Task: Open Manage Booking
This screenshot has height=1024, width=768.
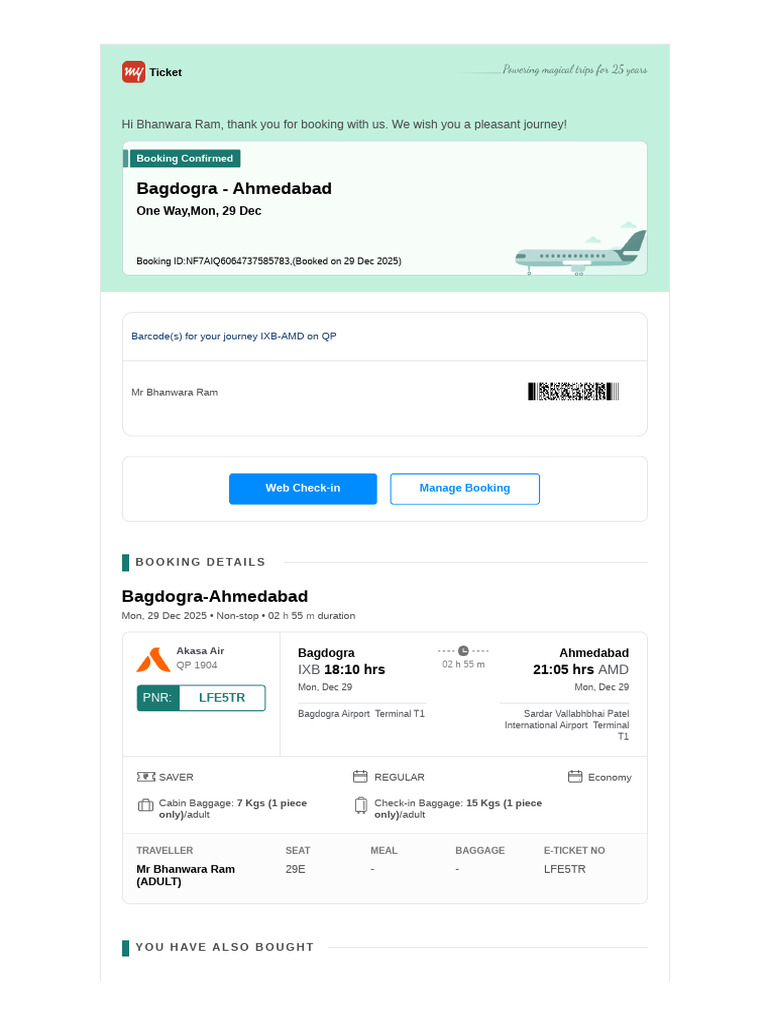Action: tap(465, 488)
